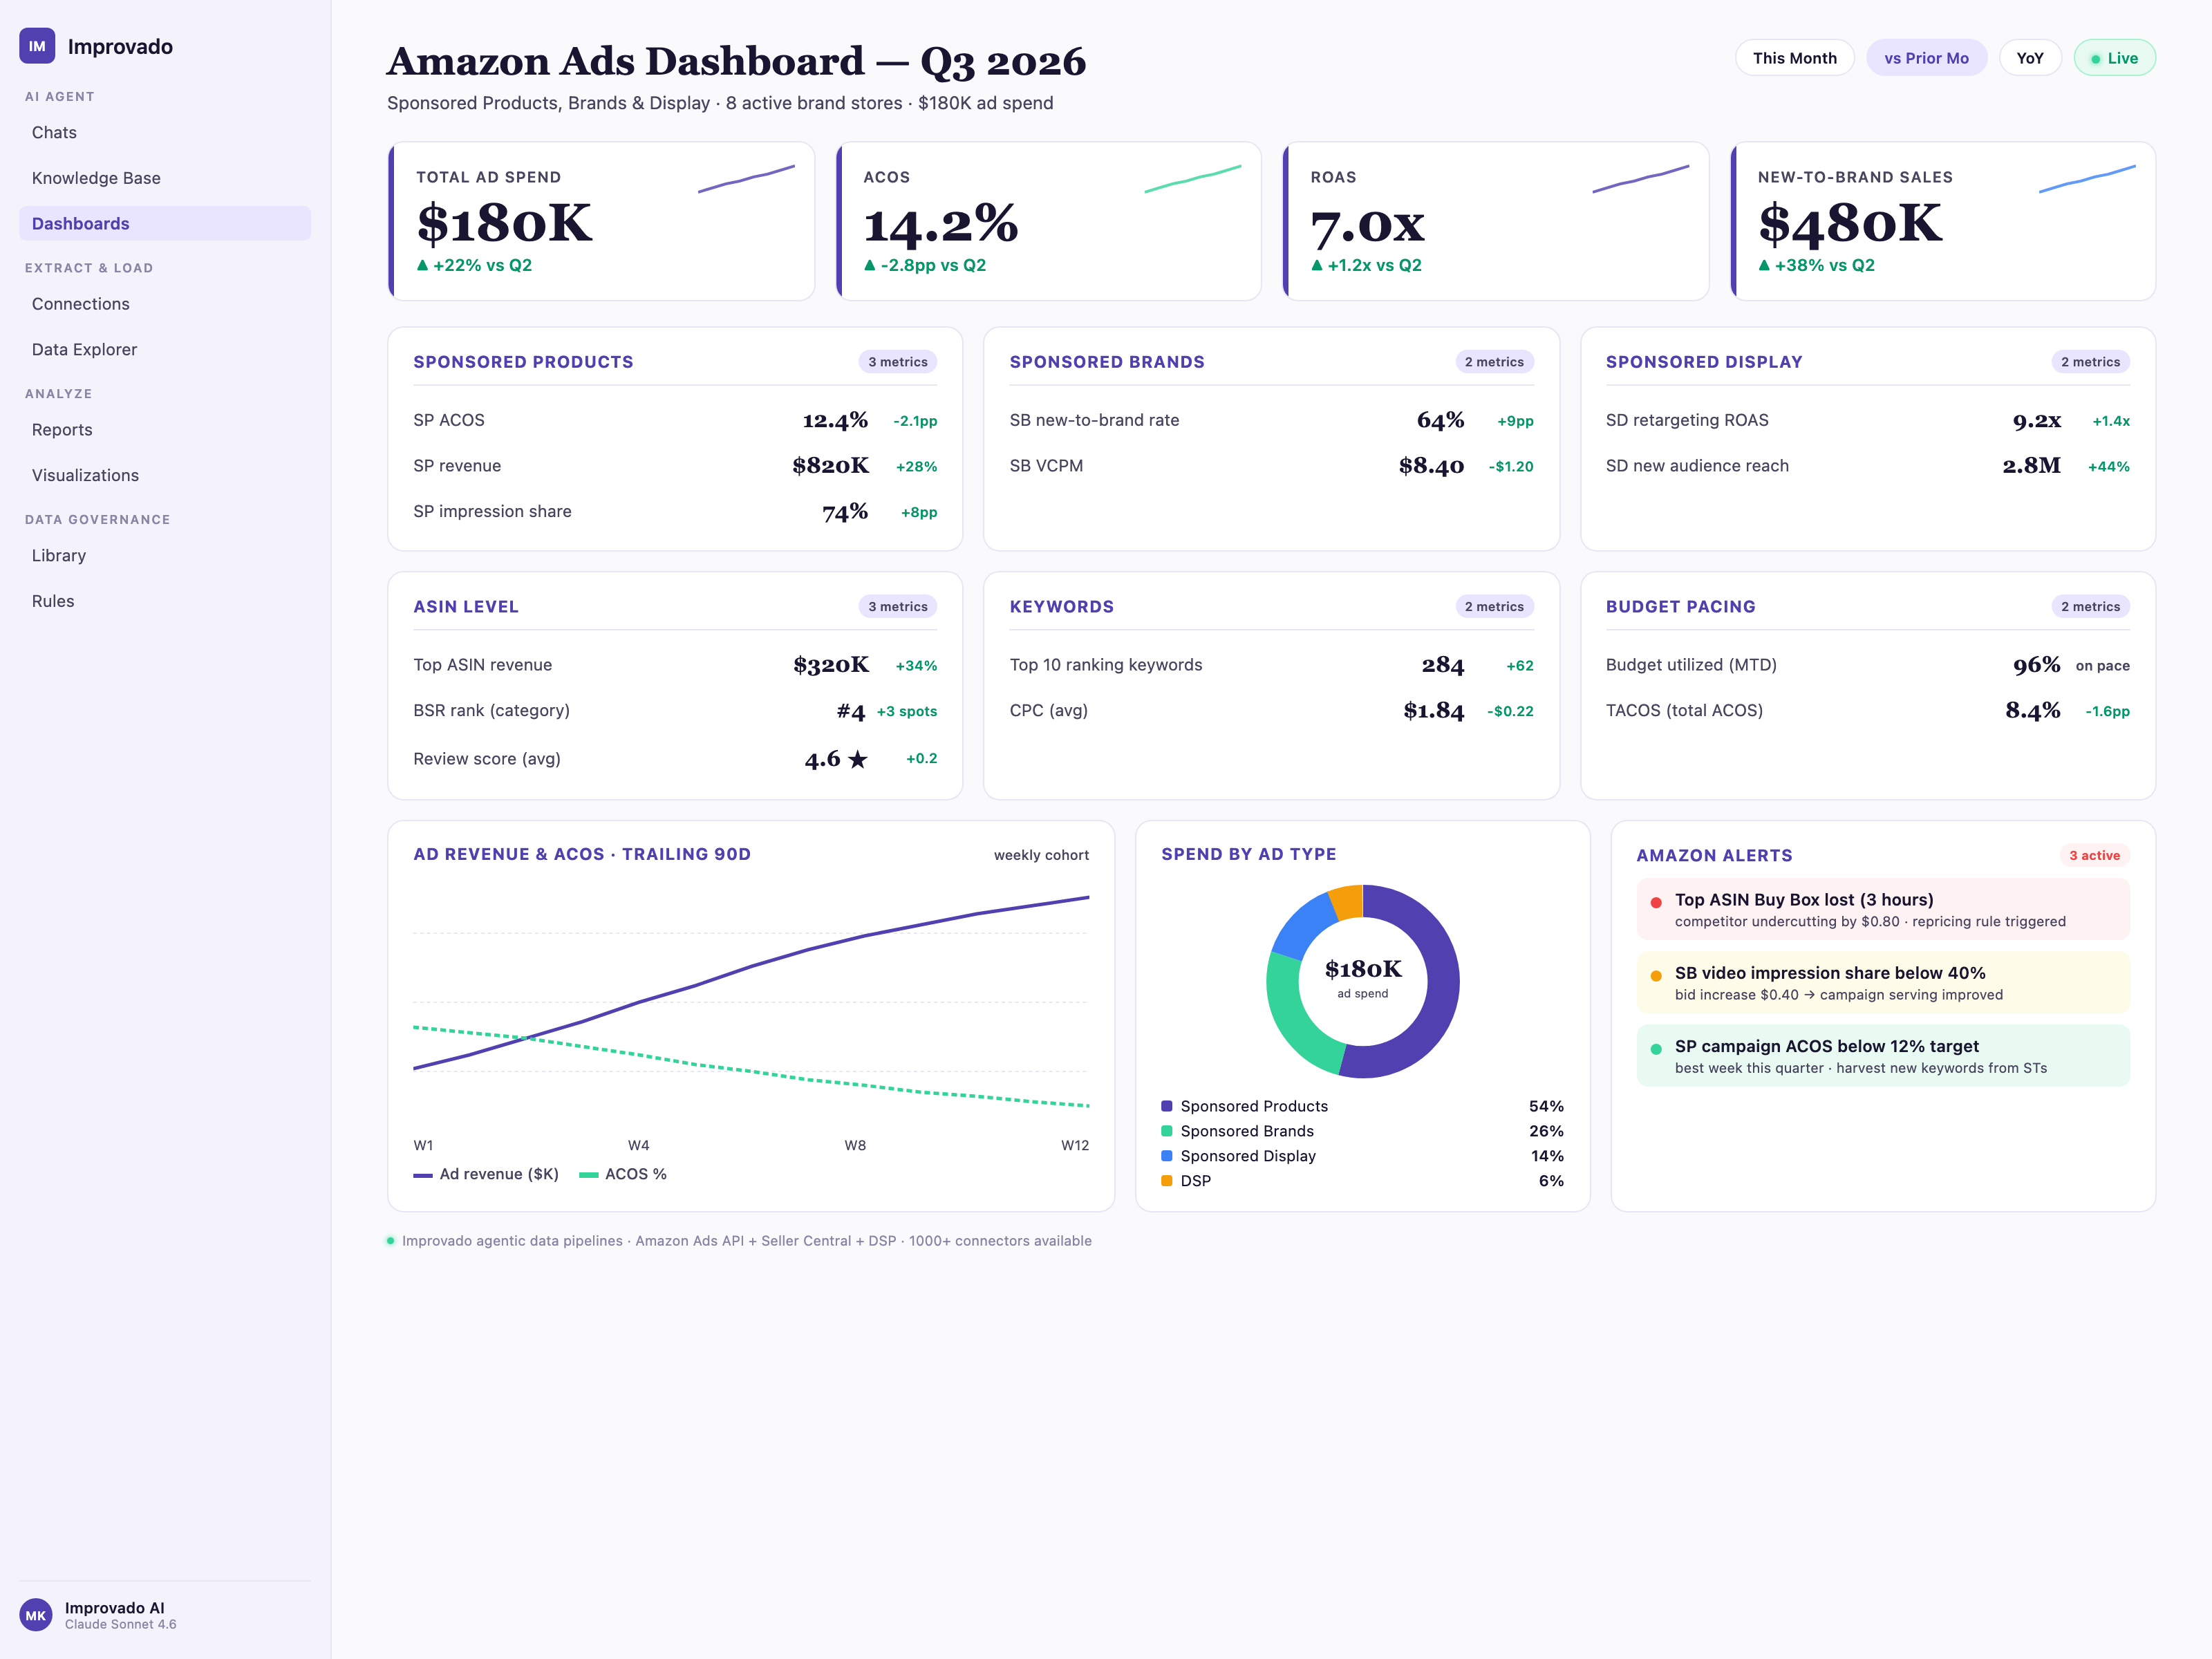Screen dimensions: 2212x1659
Task: Click the ROAS card sparkline
Action: coord(1640,179)
